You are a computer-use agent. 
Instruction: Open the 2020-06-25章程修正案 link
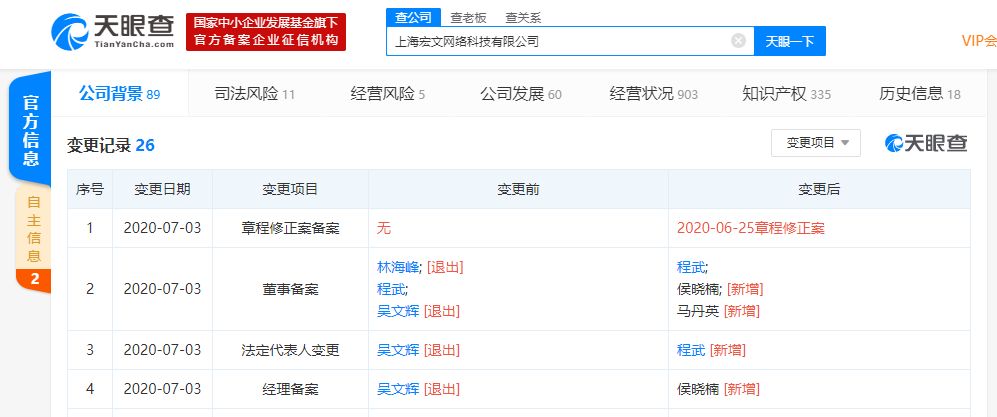pyautogui.click(x=750, y=228)
